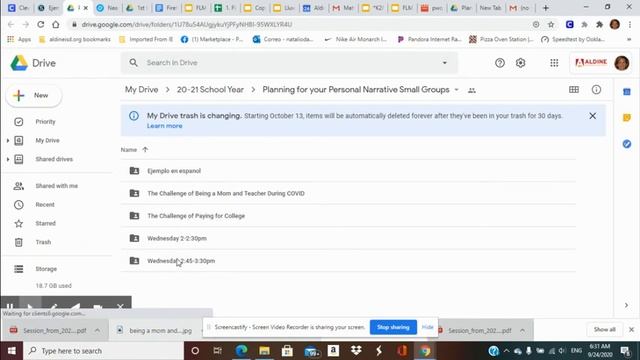Go to 20-21 School Year breadcrumb

point(210,90)
